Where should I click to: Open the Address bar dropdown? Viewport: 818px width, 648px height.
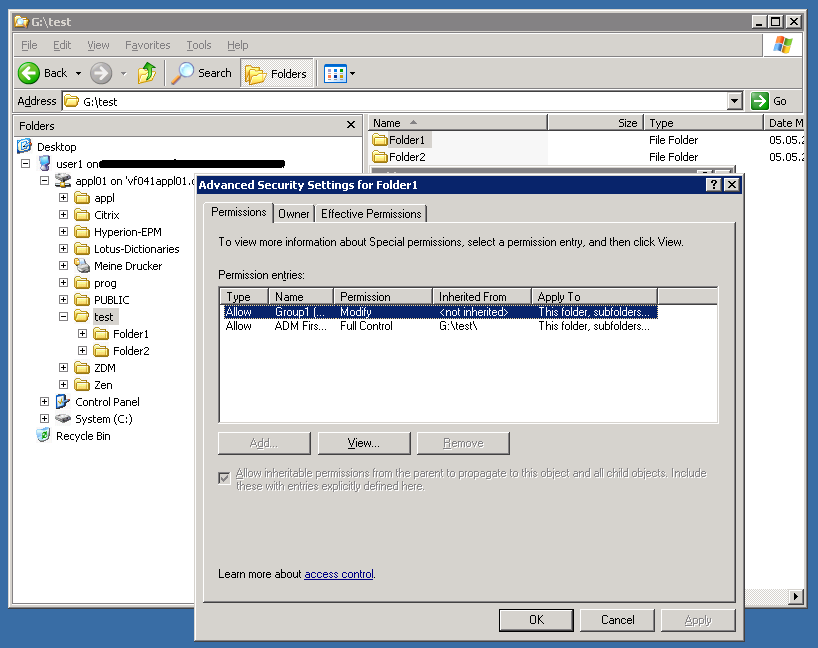(x=735, y=101)
